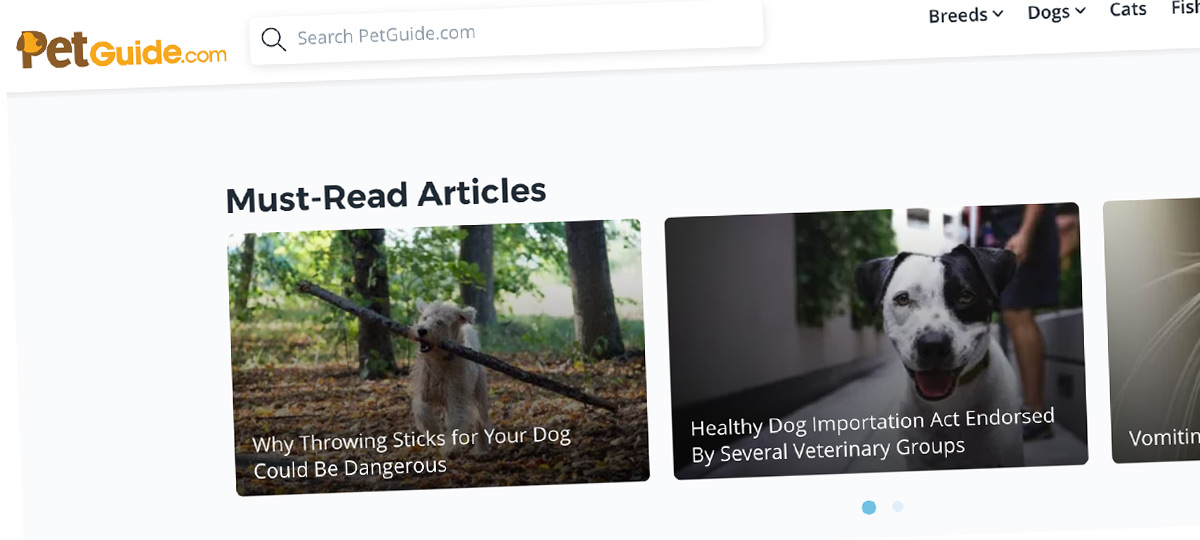Click the PetGuide.com logo
This screenshot has height=540, width=1200.
(122, 50)
